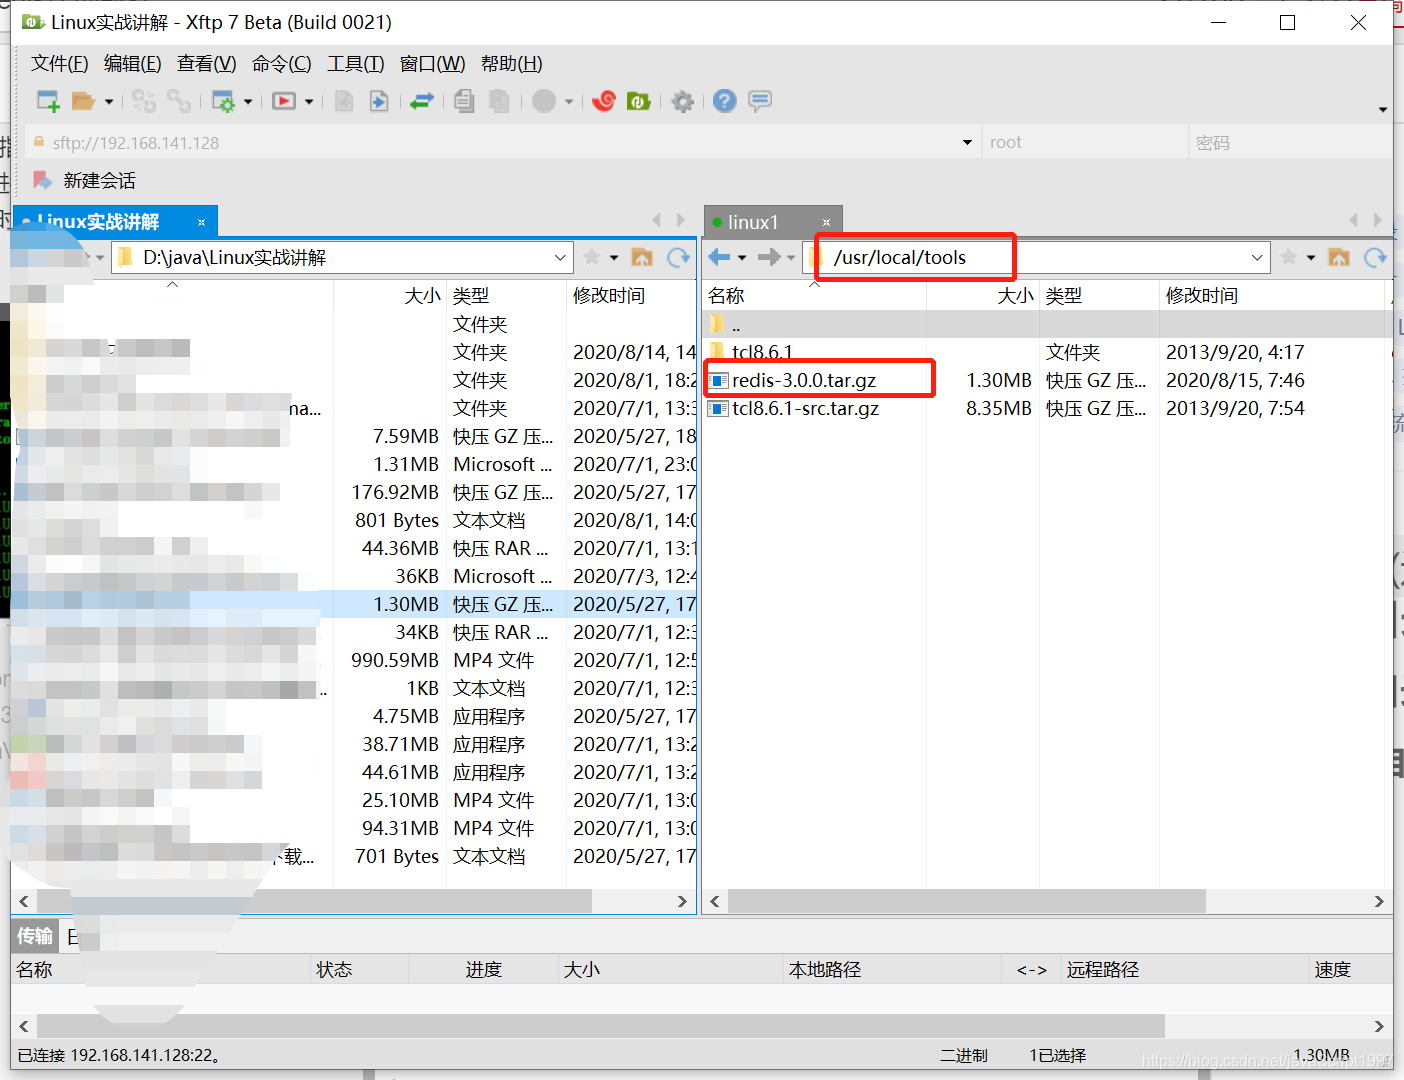This screenshot has height=1080, width=1404.
Task: Click the Reconnect toolbar icon
Action: coord(144,101)
